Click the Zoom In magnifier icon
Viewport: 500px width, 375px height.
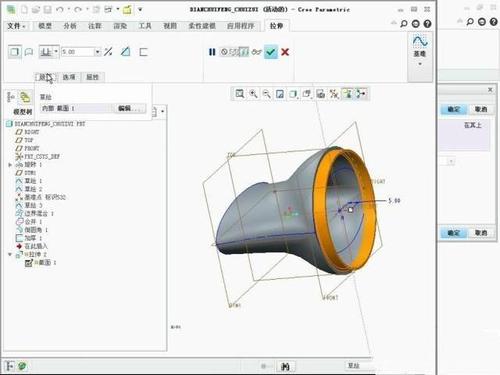coord(253,94)
